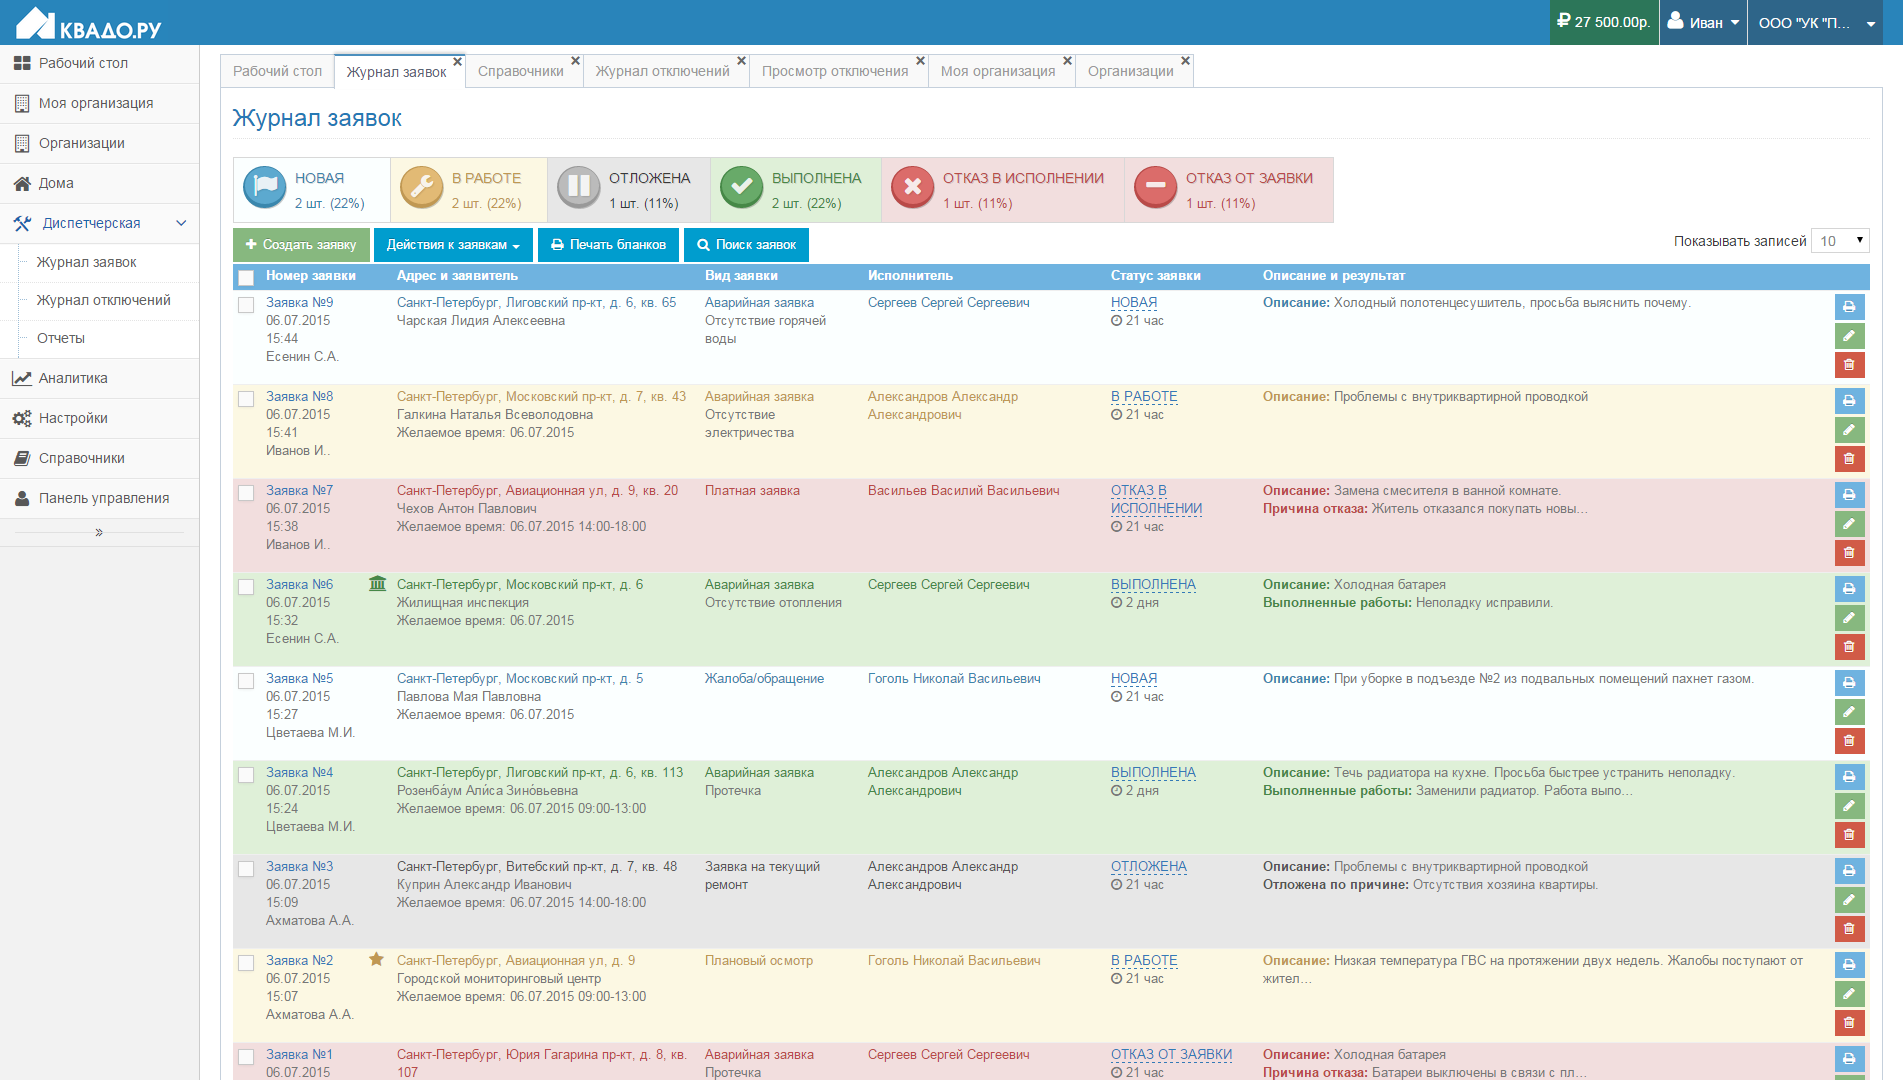Change status ВЫПОЛНЕНА of Заявка №6
1903x1080 pixels.
pyautogui.click(x=1153, y=584)
